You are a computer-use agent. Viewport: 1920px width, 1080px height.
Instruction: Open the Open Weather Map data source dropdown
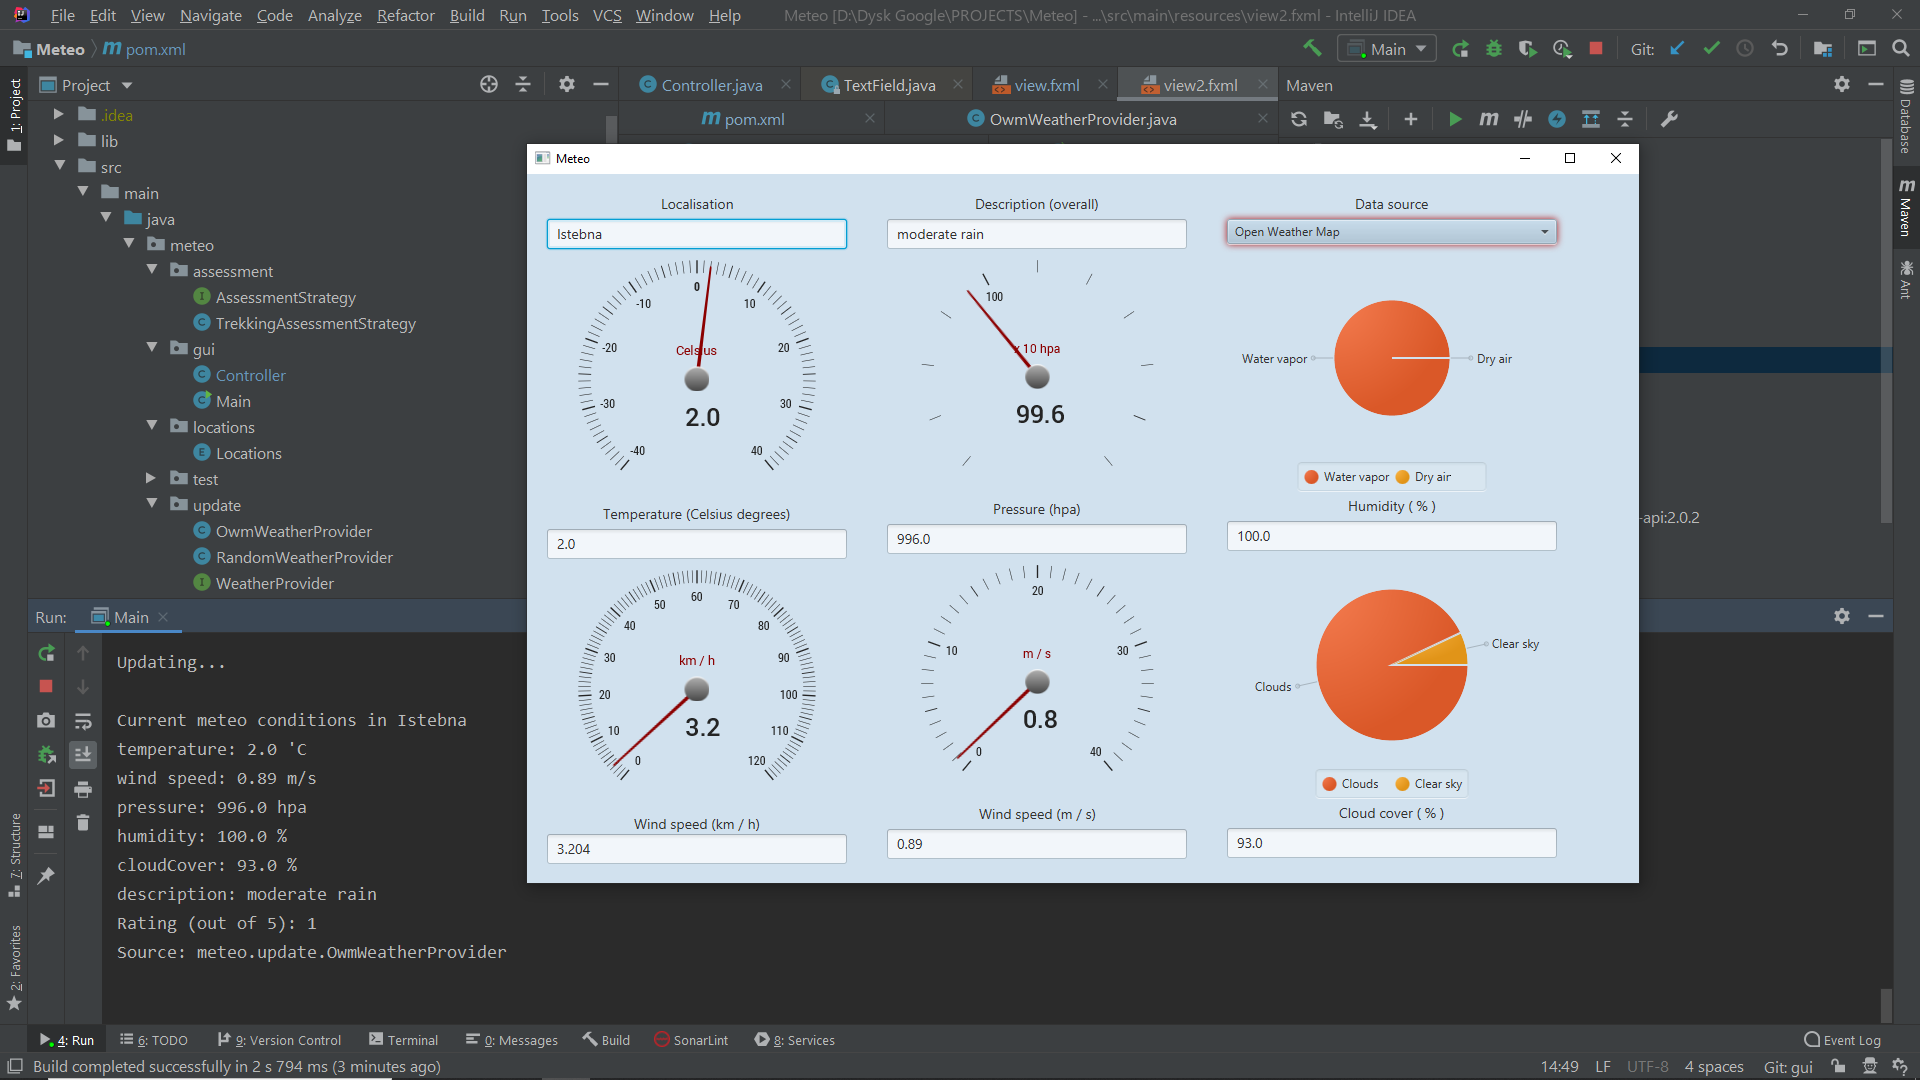click(1391, 232)
